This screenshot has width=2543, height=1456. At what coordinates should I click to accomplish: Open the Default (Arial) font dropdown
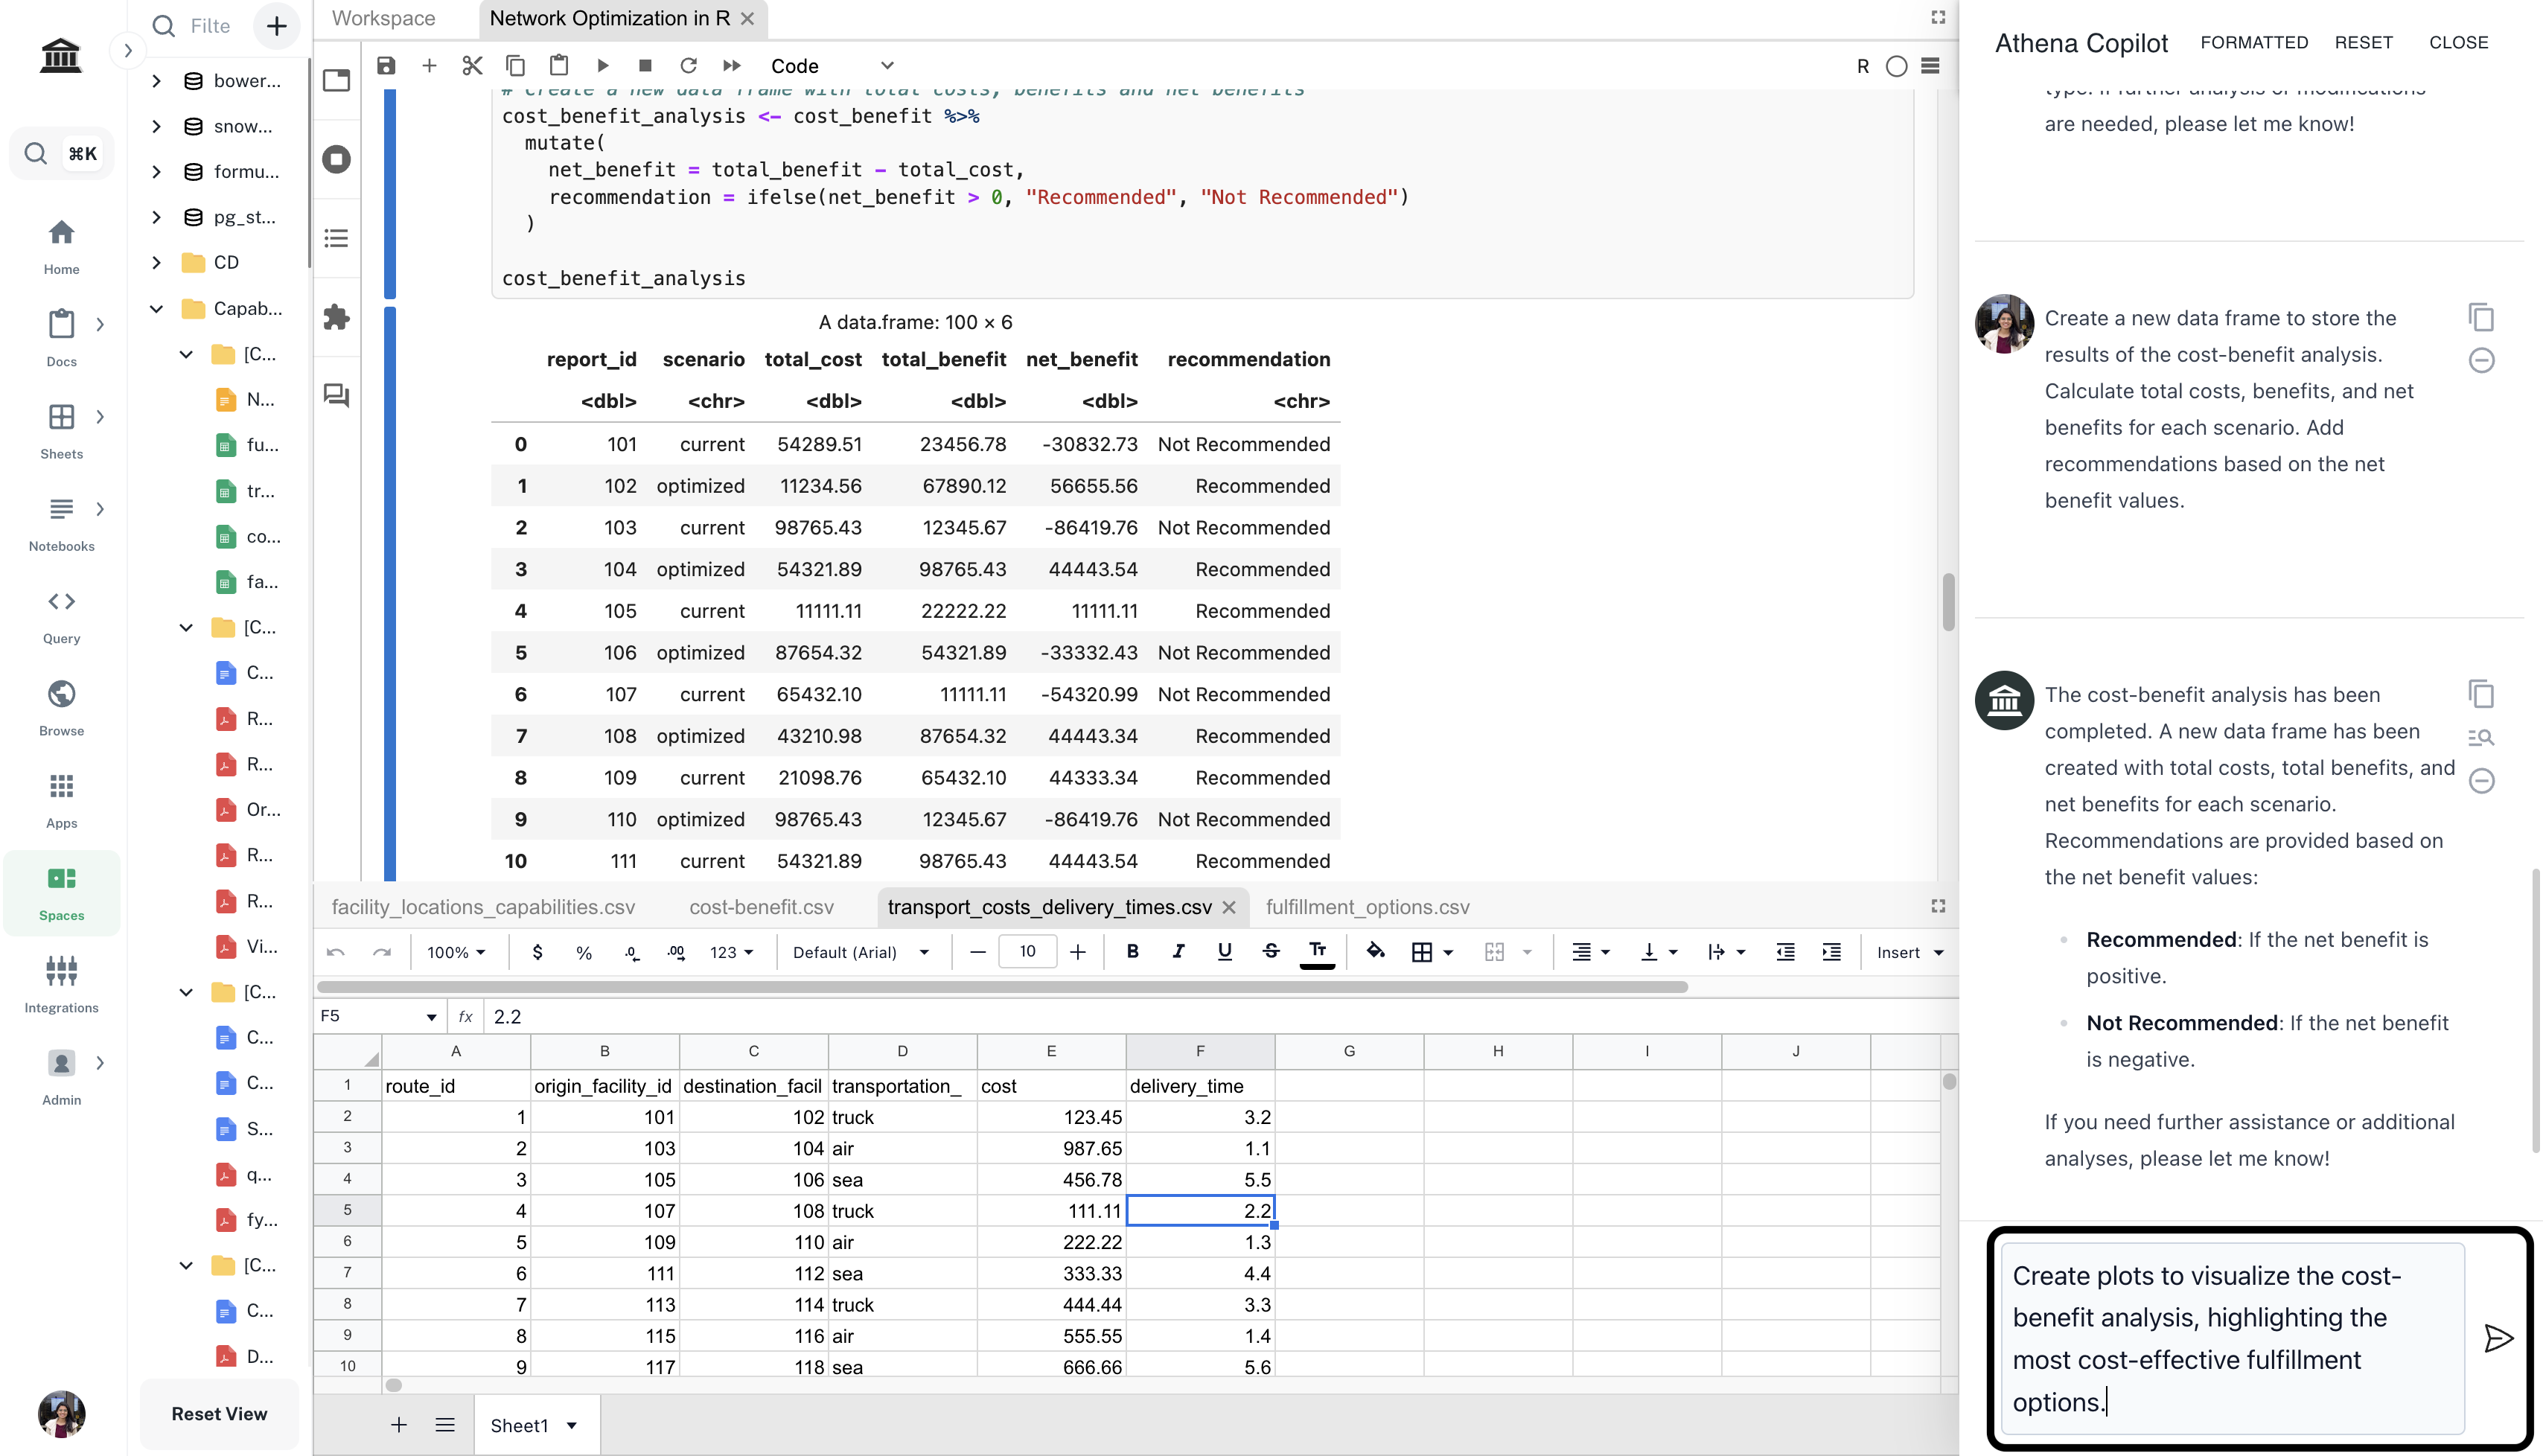coord(860,952)
